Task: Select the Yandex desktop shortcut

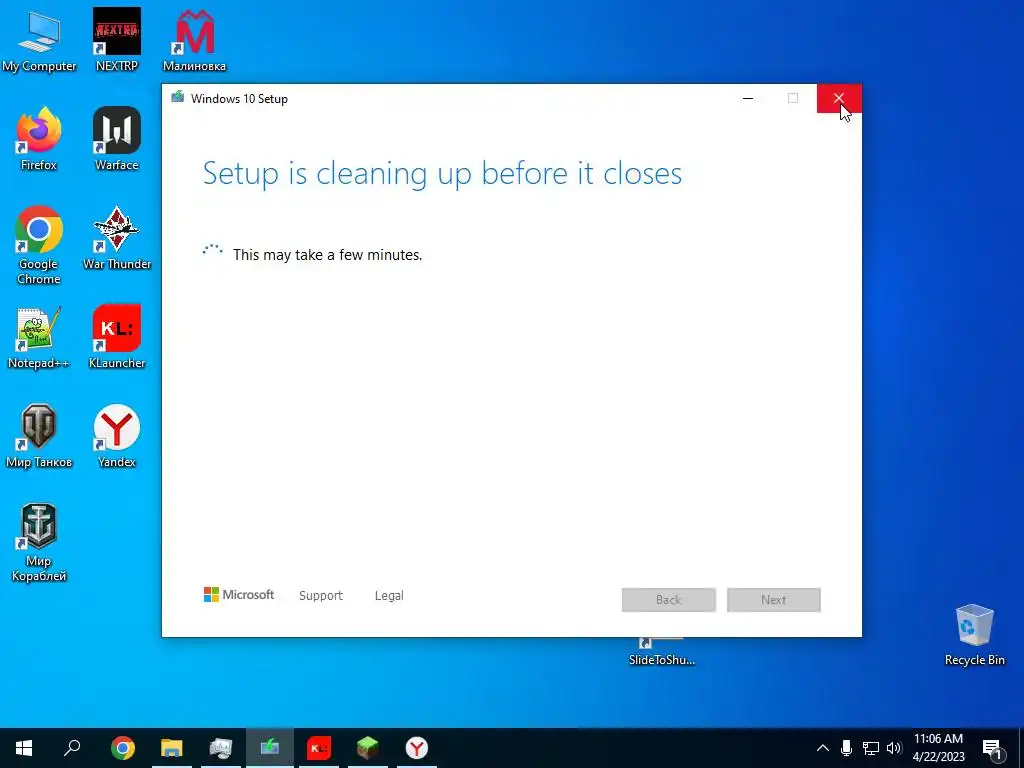Action: [117, 437]
